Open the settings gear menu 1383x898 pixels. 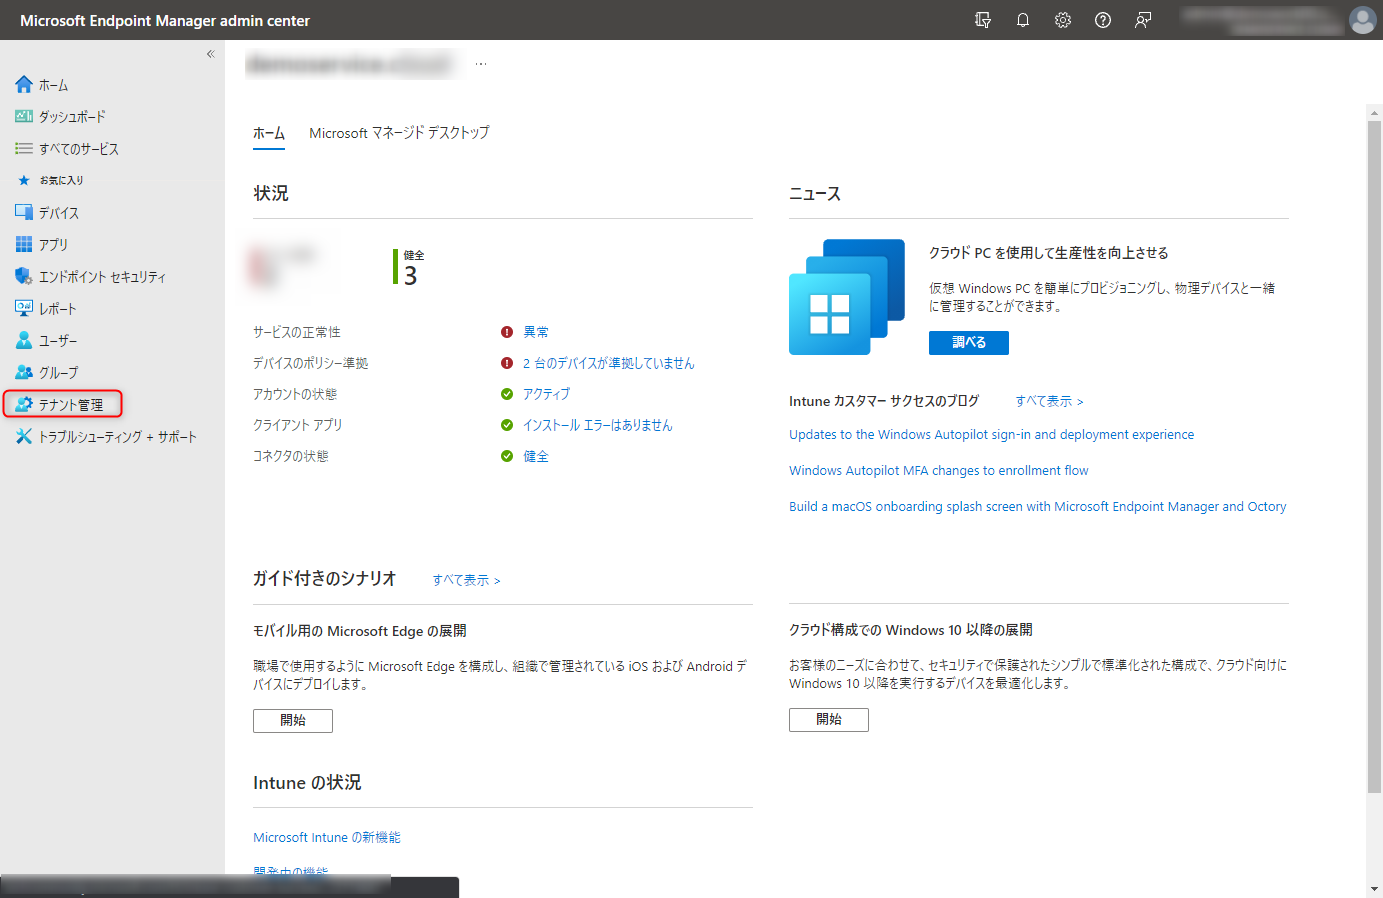[x=1062, y=19]
